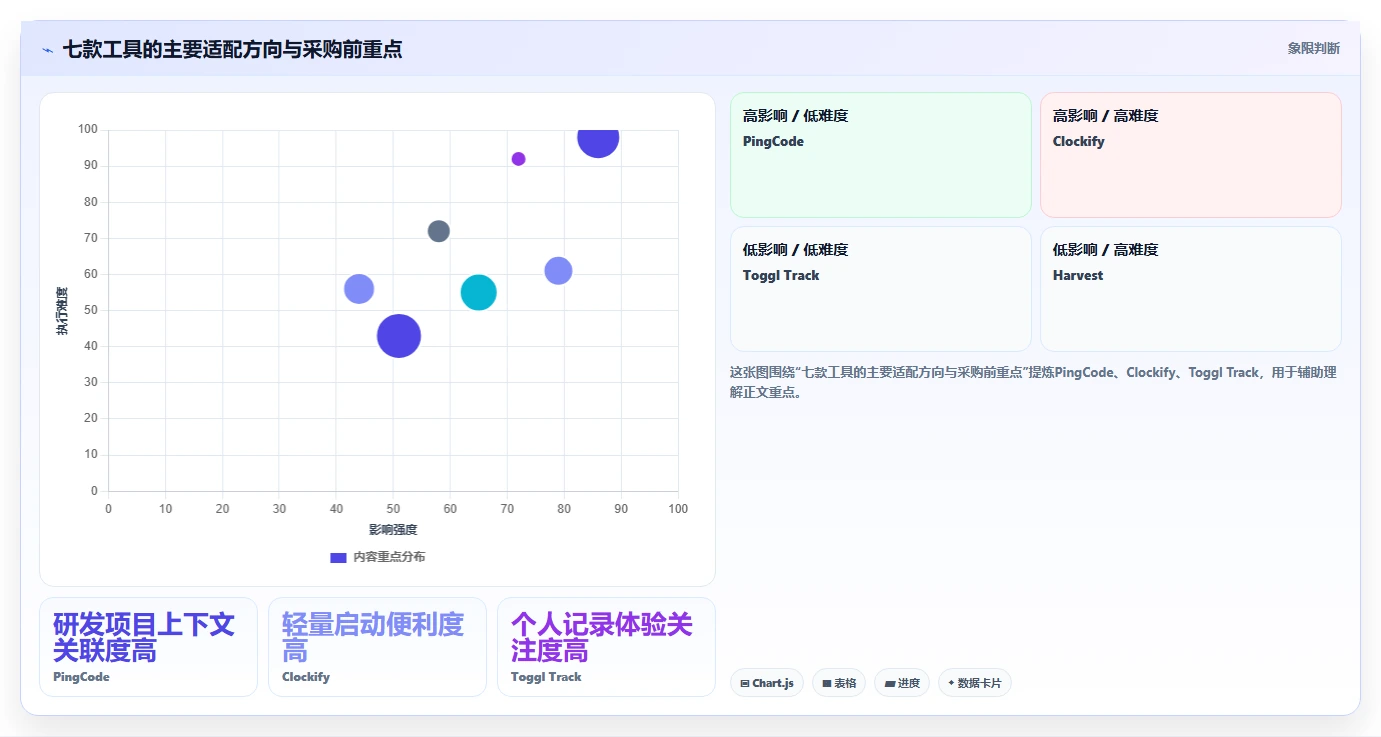Click the light blue bubble at x 44
The image size is (1381, 737).
[359, 289]
